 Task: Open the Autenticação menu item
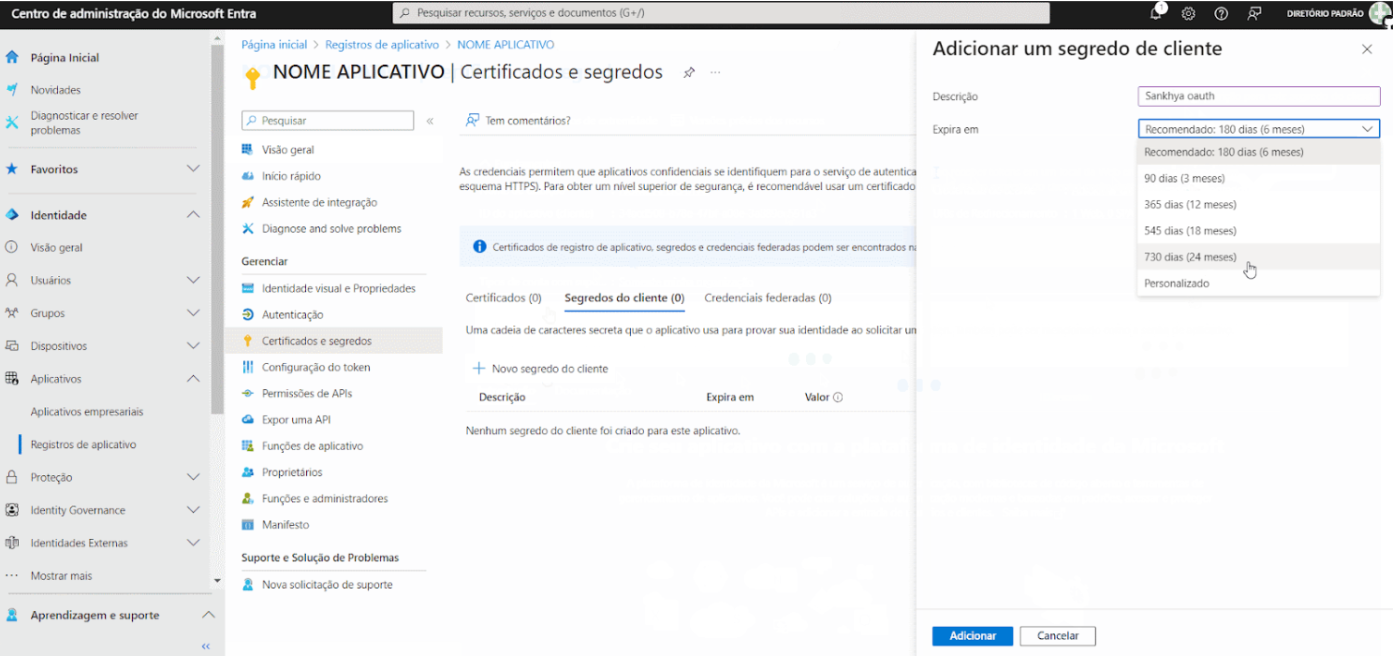click(x=292, y=315)
